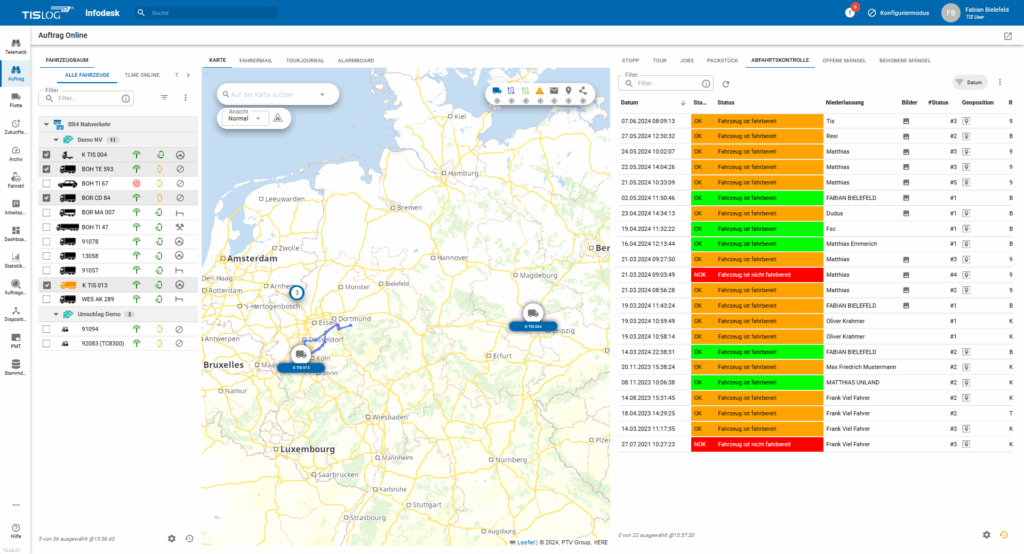The height and width of the screenshot is (554, 1024).
Task: Click the map search field
Action: (270, 94)
